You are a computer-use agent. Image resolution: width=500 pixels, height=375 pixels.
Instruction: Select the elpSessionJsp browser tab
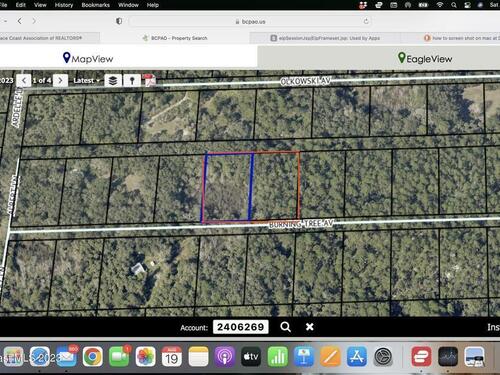click(325, 38)
